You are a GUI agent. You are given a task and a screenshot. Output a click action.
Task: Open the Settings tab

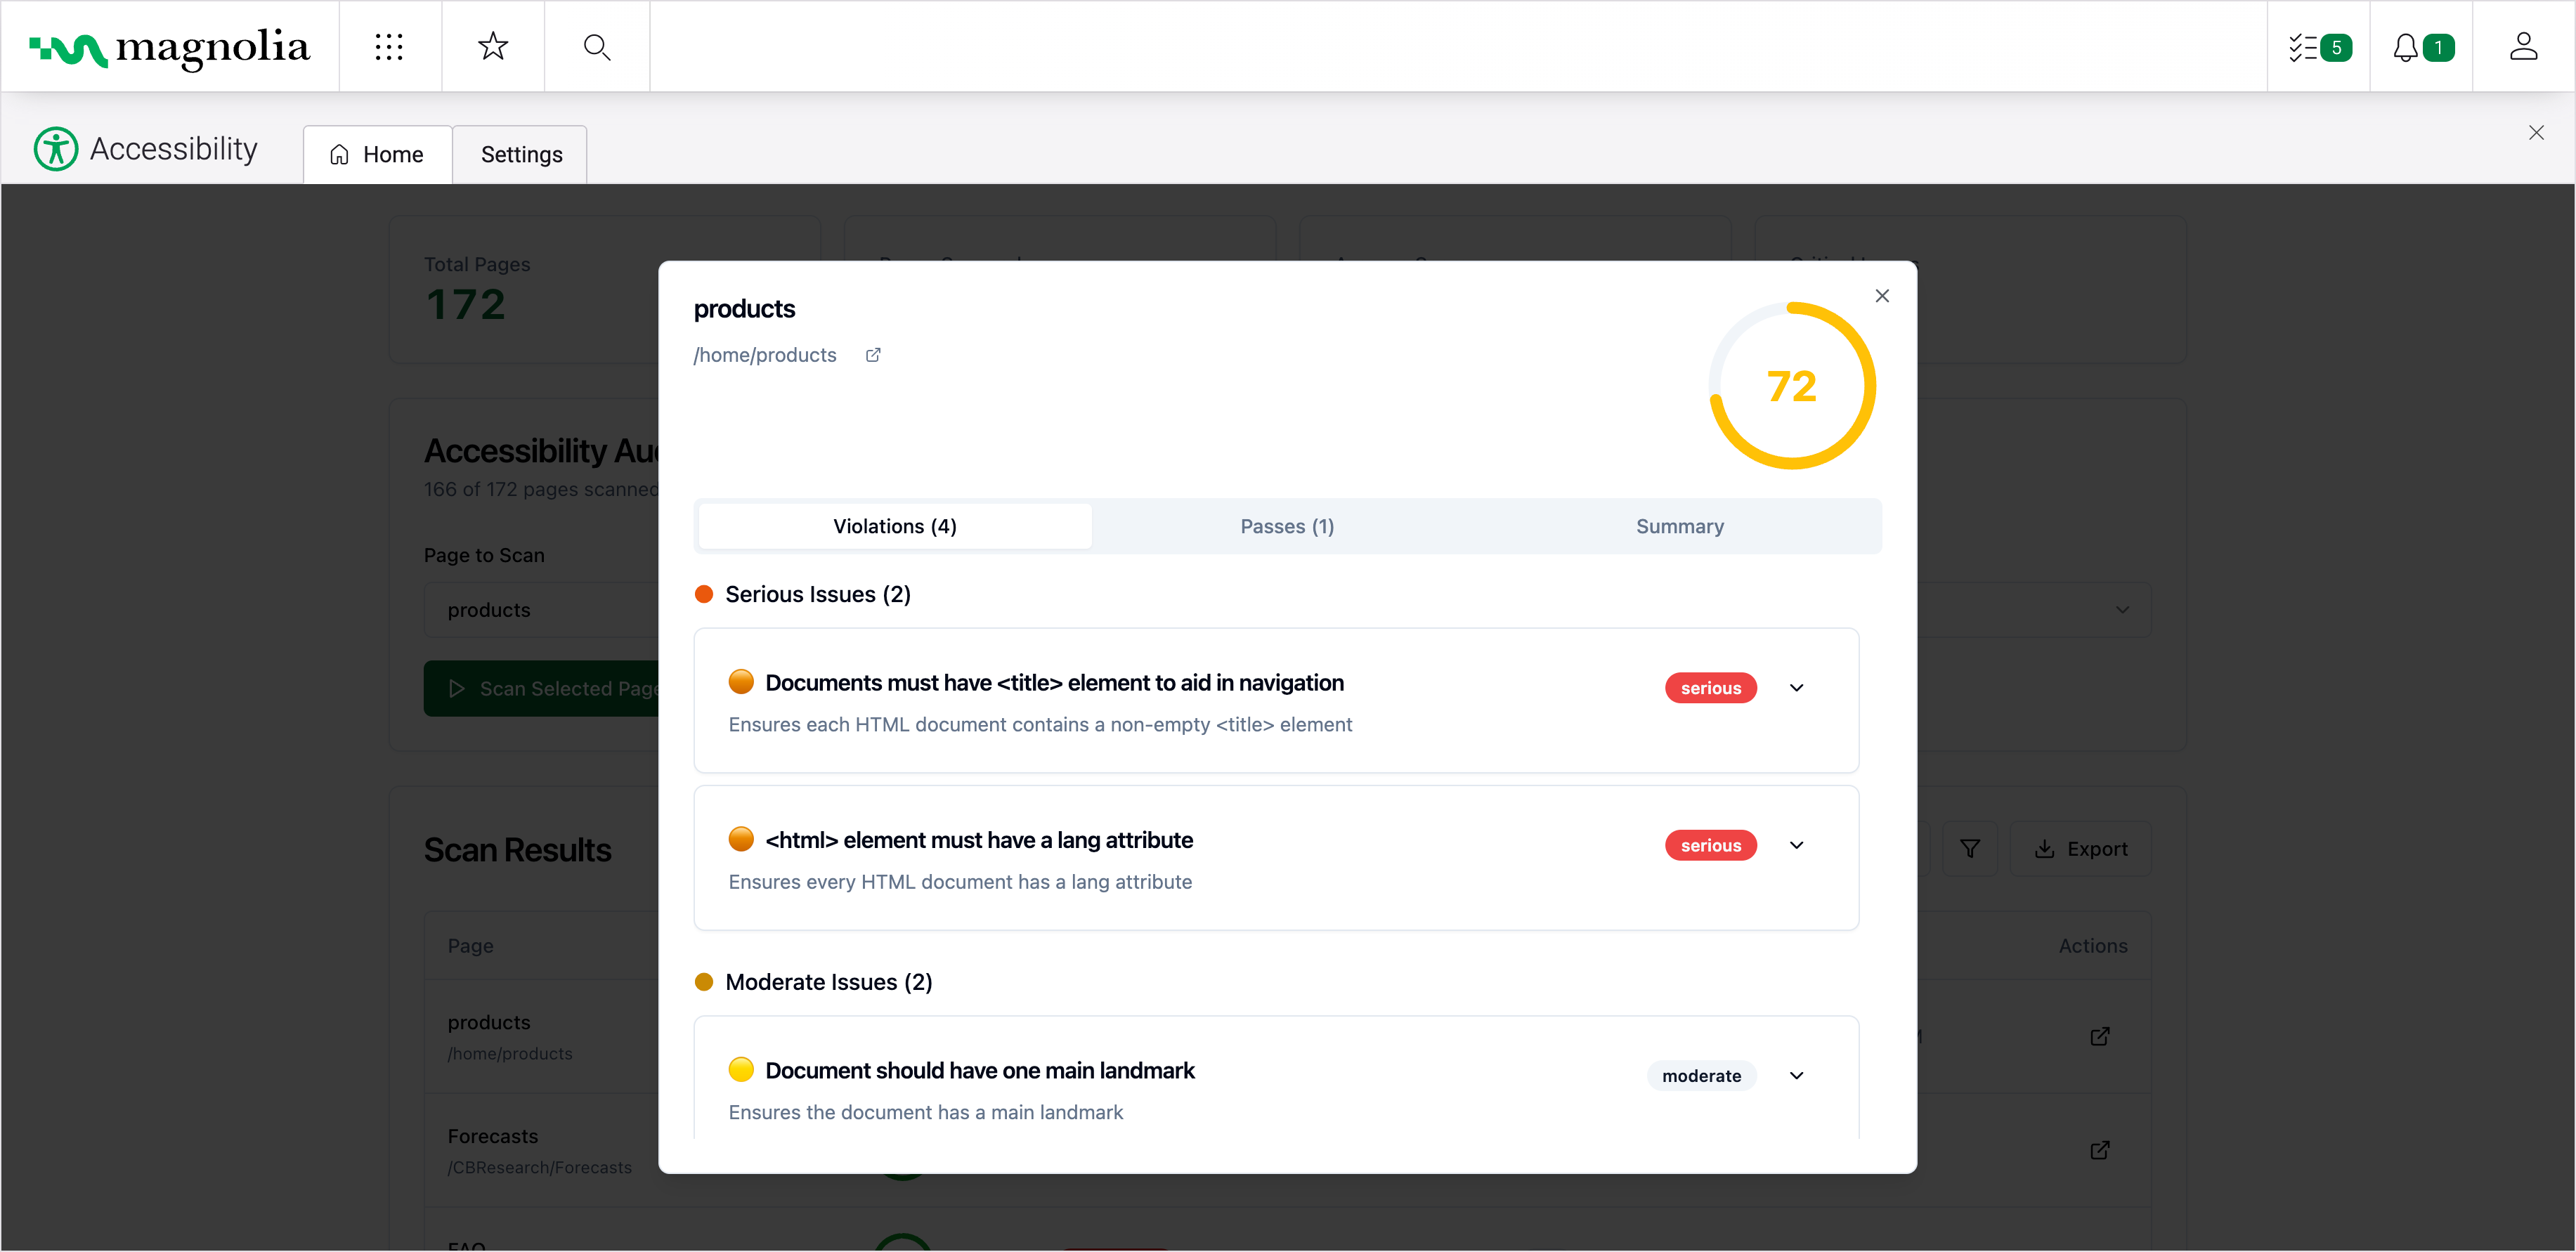(521, 155)
